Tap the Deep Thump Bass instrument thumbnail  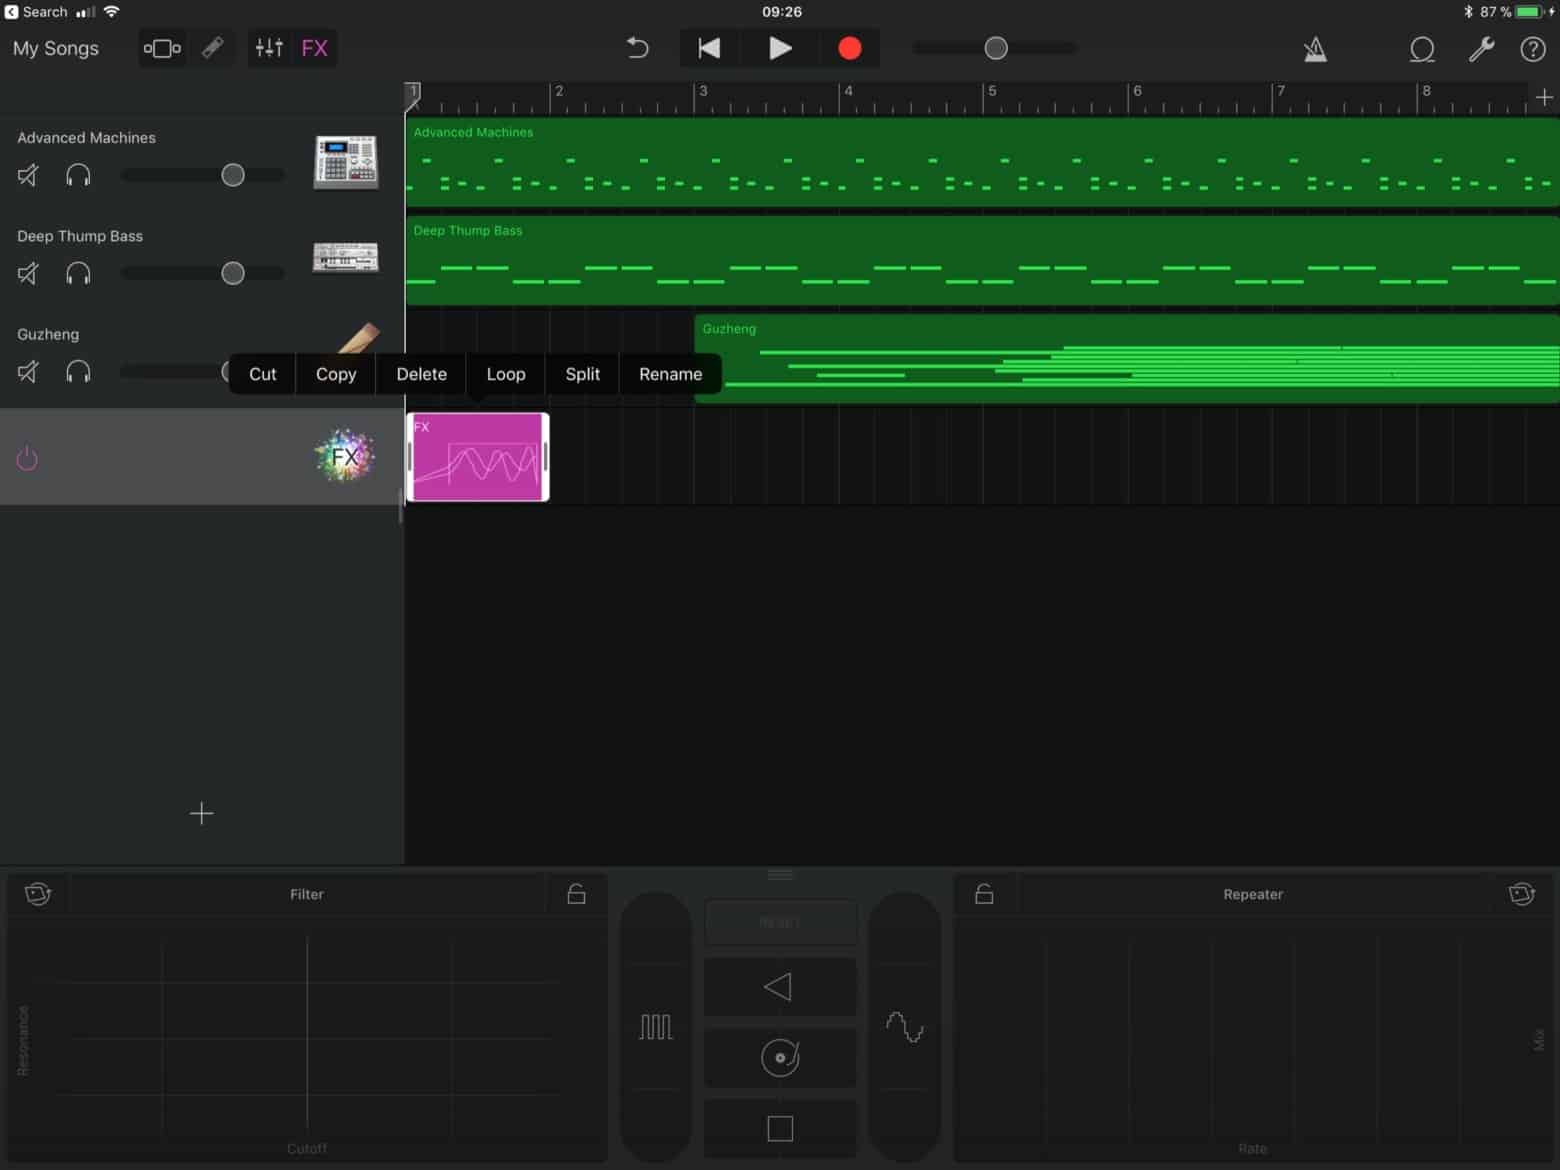coord(345,257)
